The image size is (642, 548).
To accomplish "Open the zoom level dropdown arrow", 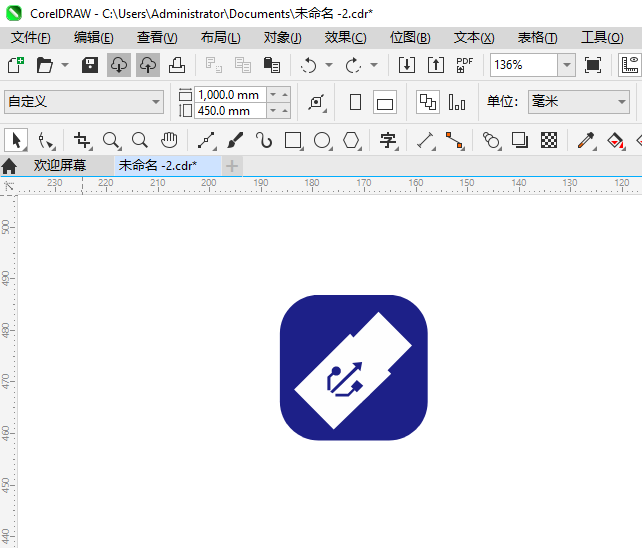I will [x=567, y=65].
